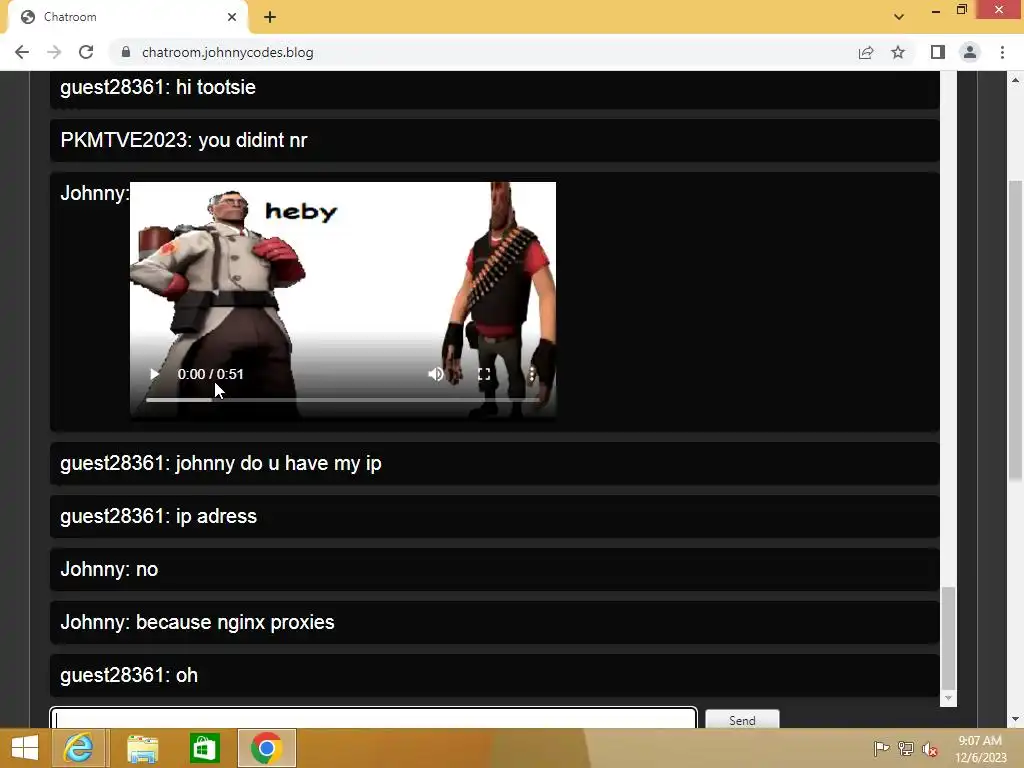This screenshot has height=768, width=1024.
Task: Click the chat pane scrollbar thumb
Action: 948,637
